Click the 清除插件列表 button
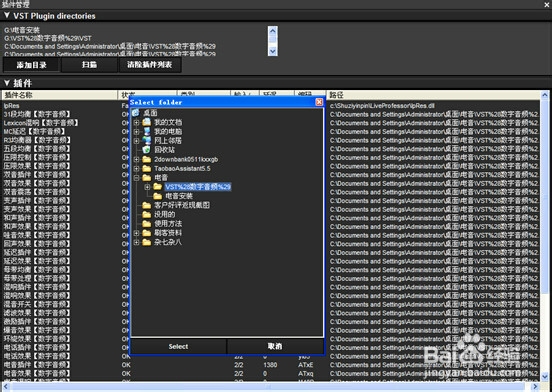Screen dimensions: 552x392 pos(150,65)
